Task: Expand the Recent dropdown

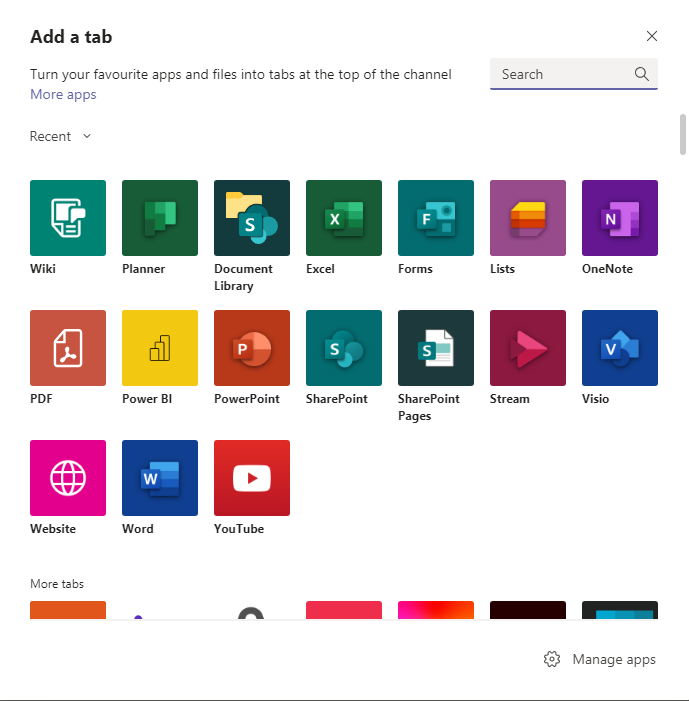Action: click(60, 136)
